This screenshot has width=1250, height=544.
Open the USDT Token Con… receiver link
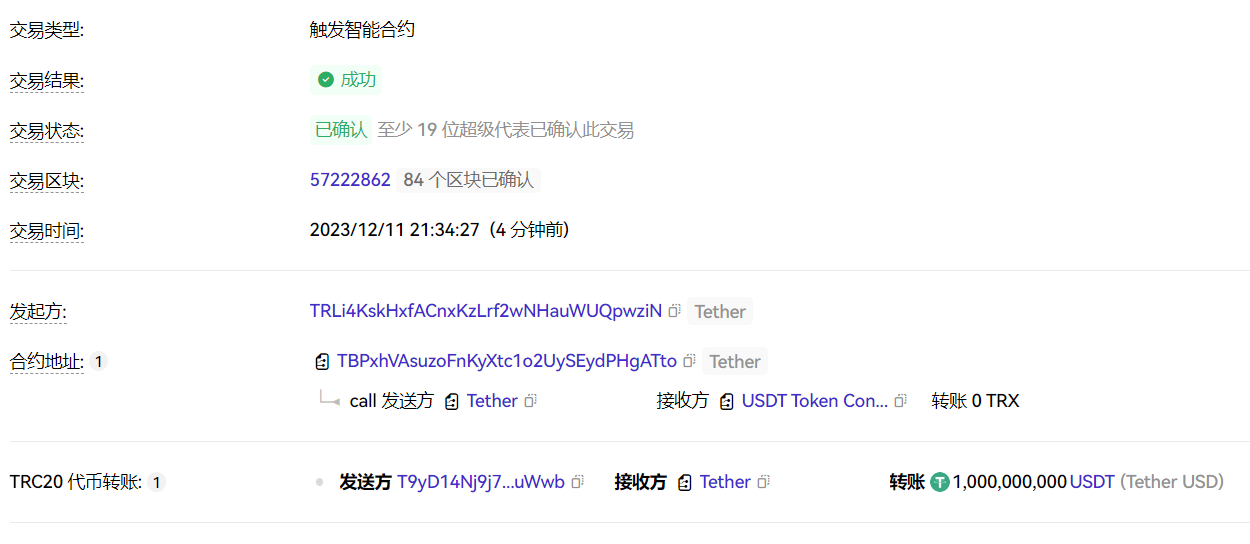tap(815, 401)
